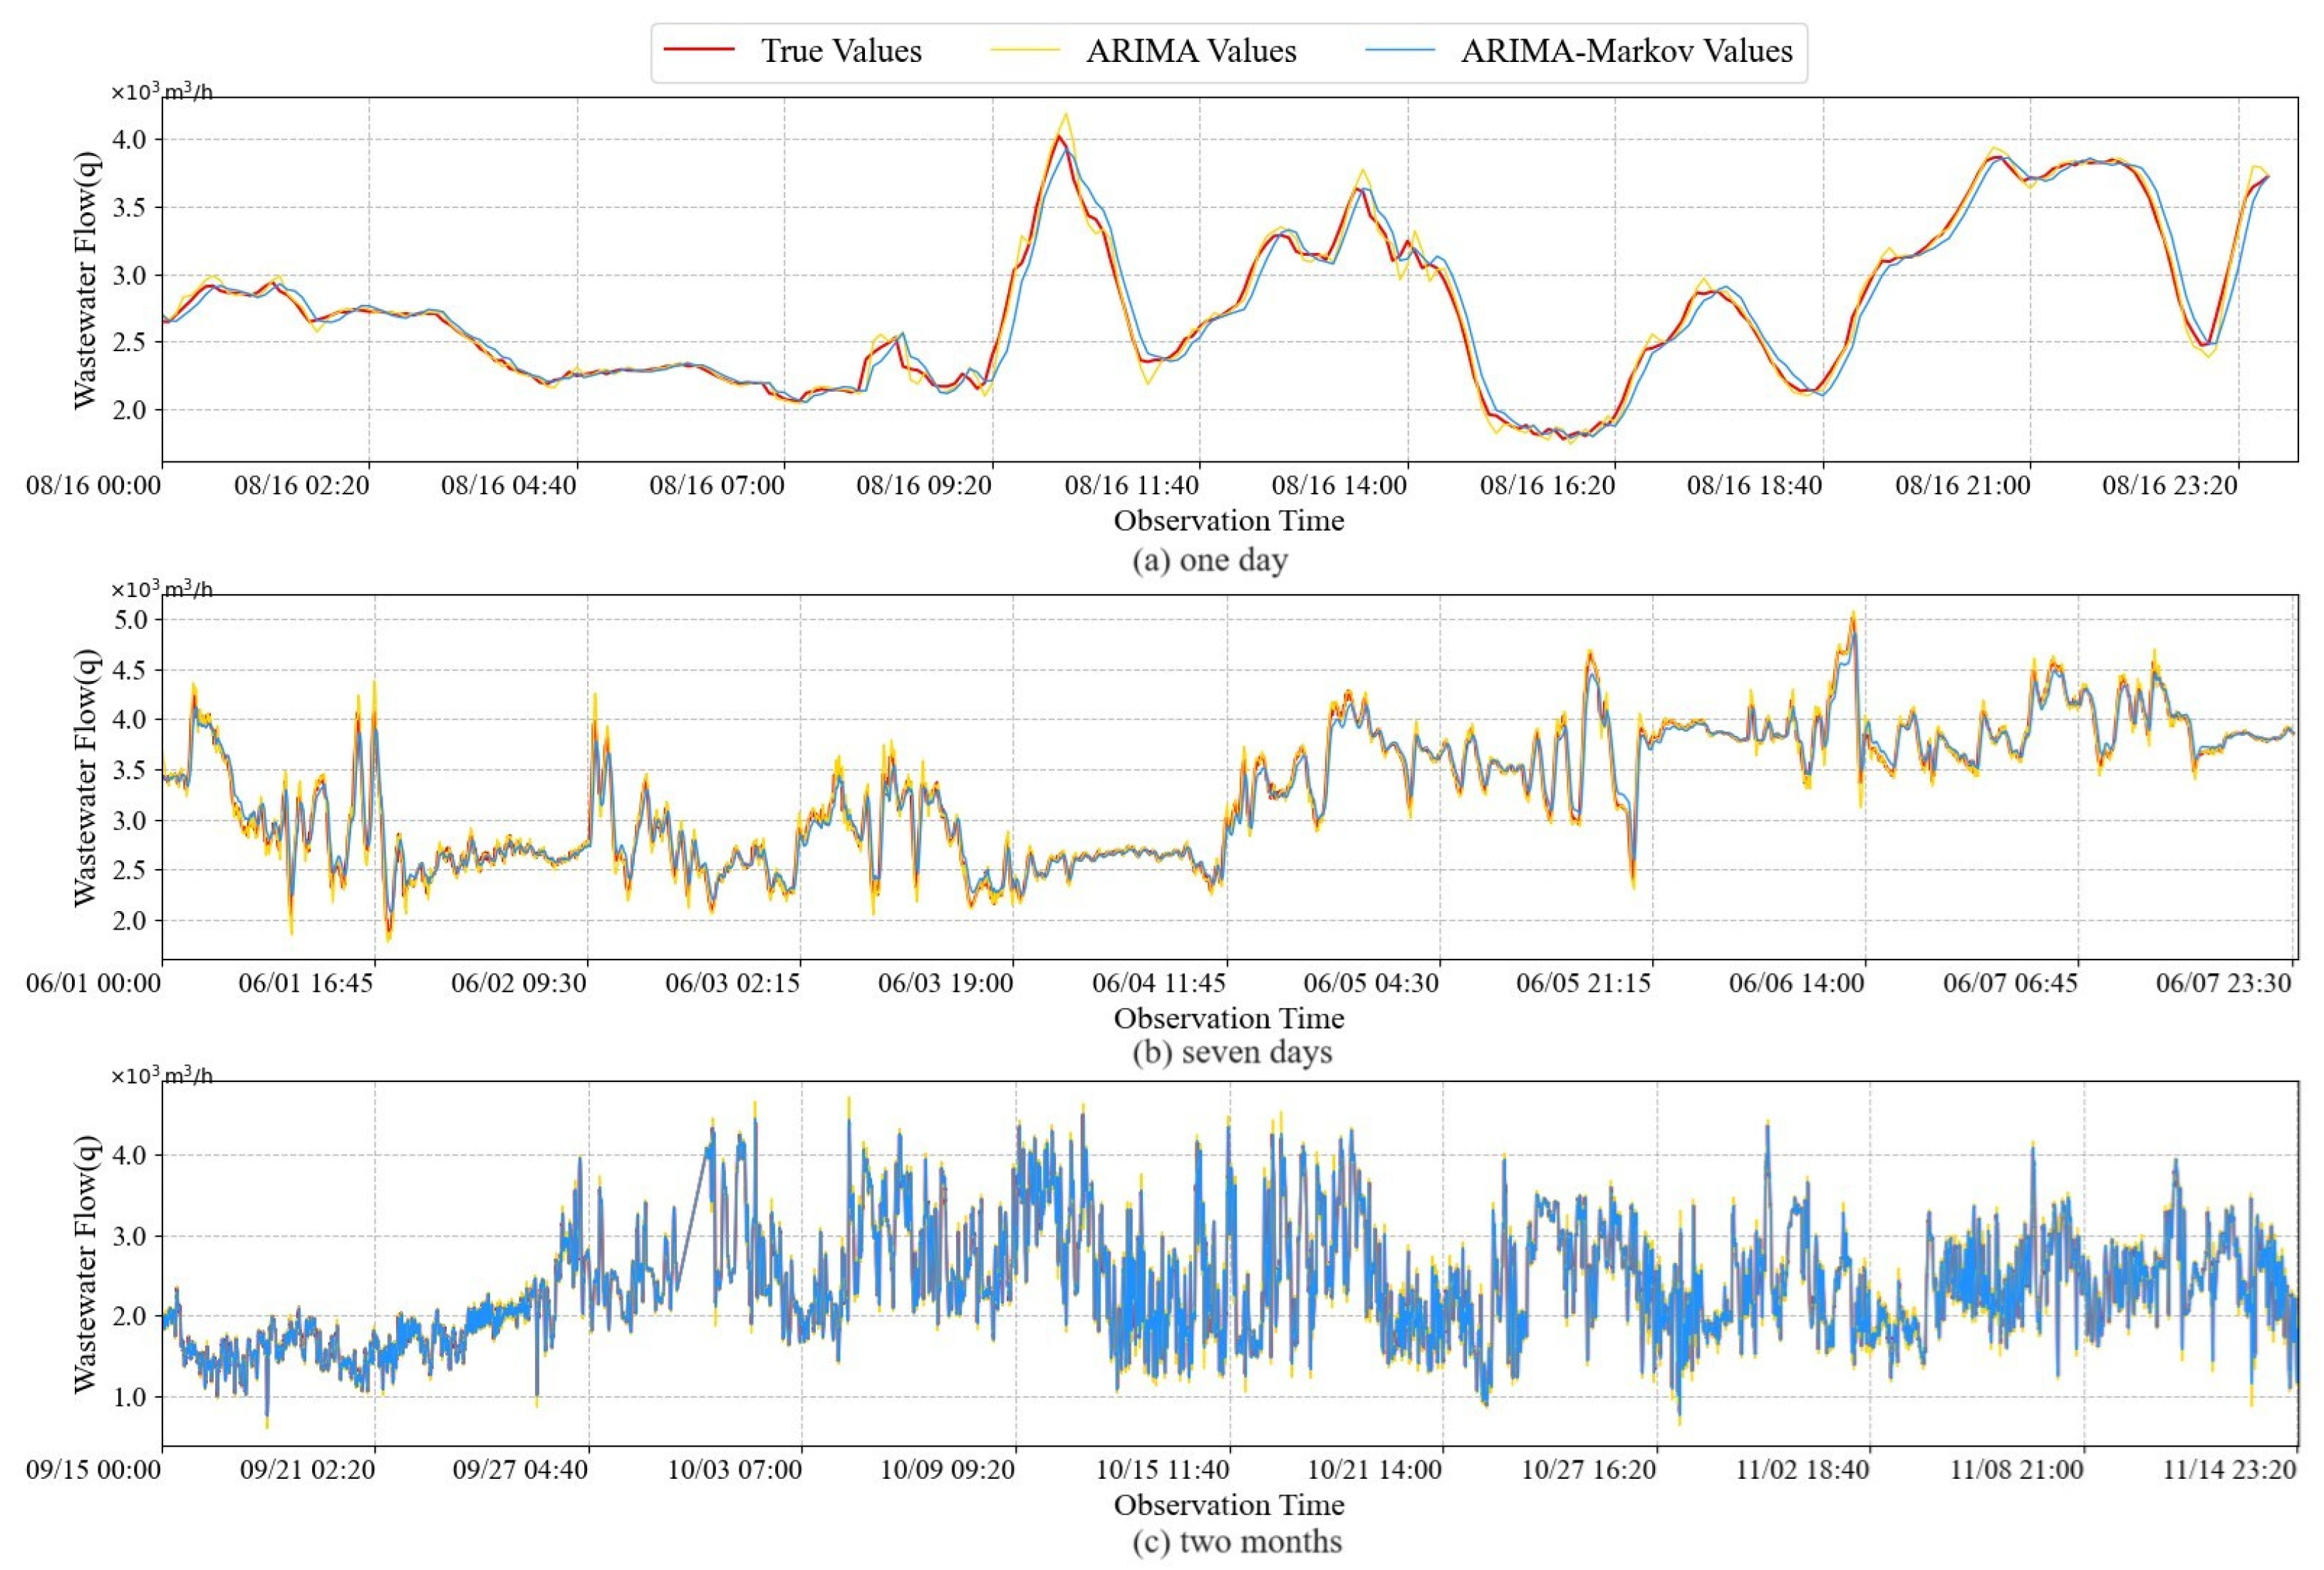Click the 09/15 00:00 tick label

coord(94,1470)
